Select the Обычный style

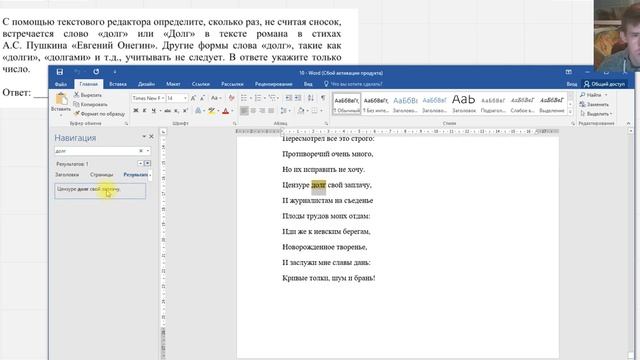(x=347, y=104)
